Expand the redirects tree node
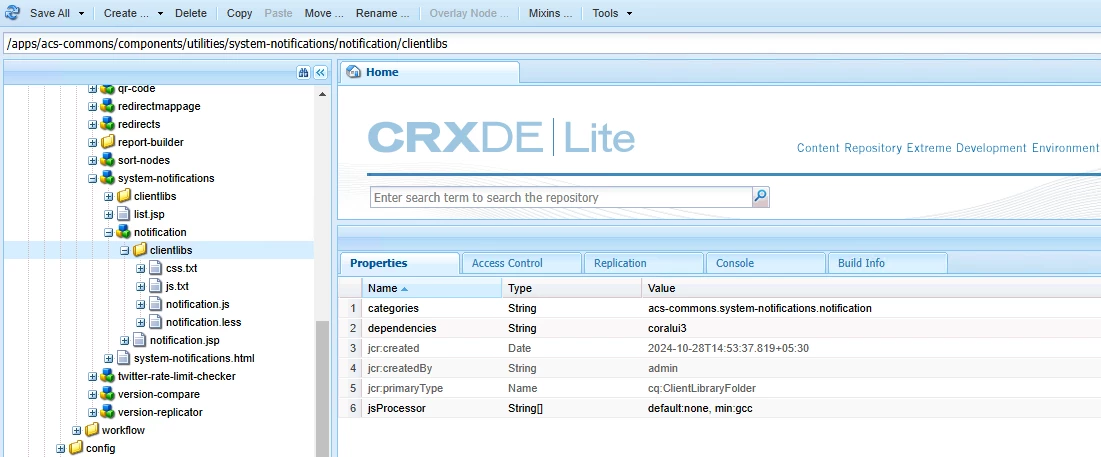The width and height of the screenshot is (1101, 457). point(92,124)
